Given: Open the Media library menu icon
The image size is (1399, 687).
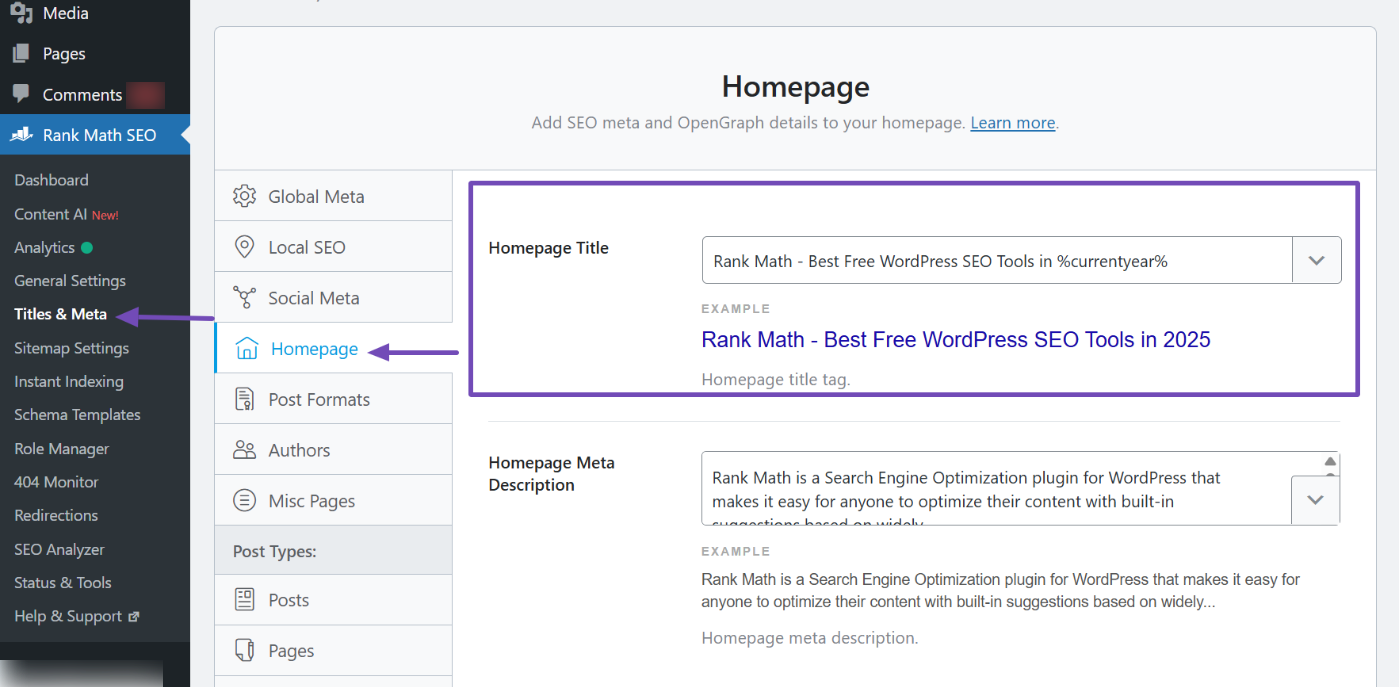Looking at the screenshot, I should (x=21, y=13).
